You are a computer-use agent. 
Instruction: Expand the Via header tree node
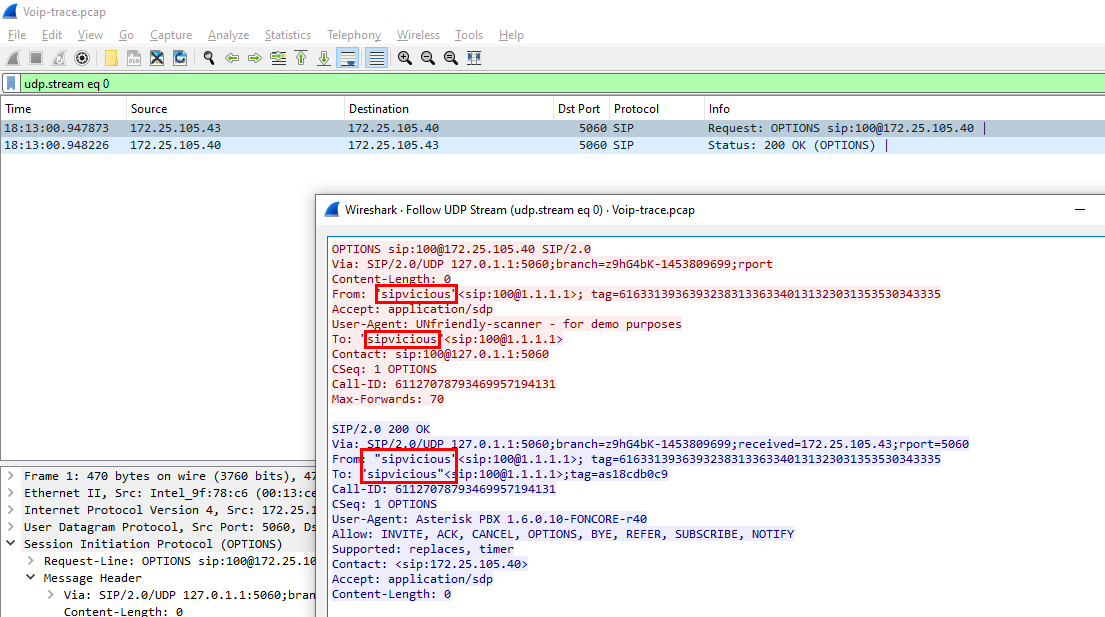tap(50, 595)
